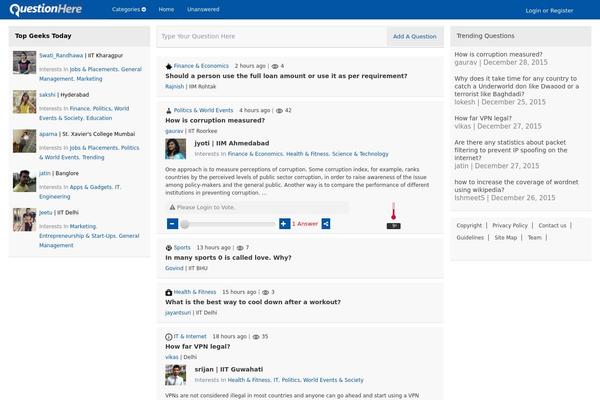Open the Unanswered questions tab
This screenshot has height=400, width=600.
(203, 9)
